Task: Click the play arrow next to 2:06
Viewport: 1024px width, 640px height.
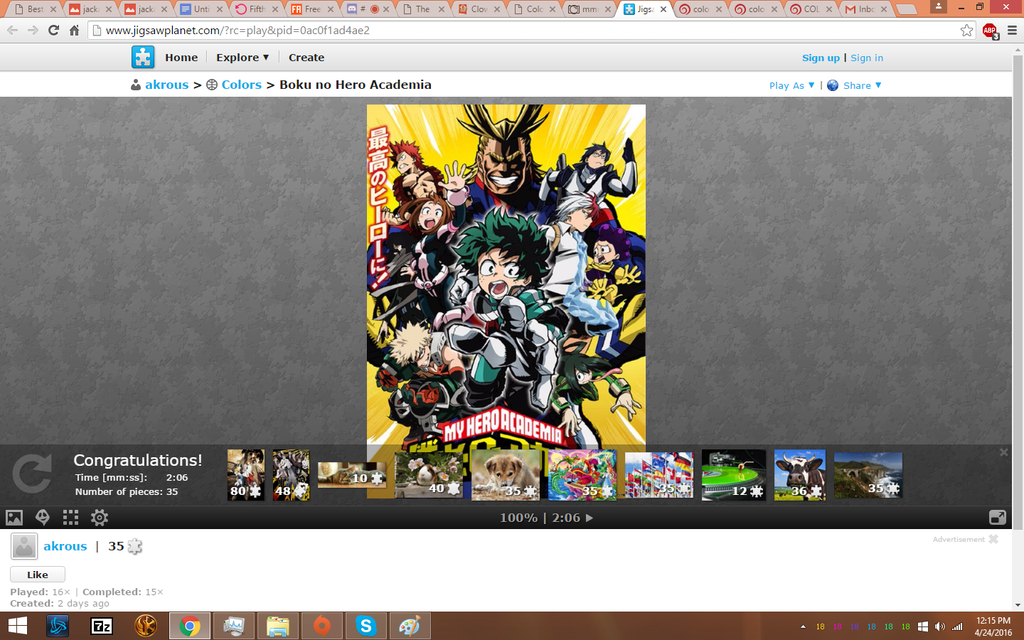Action: point(589,518)
